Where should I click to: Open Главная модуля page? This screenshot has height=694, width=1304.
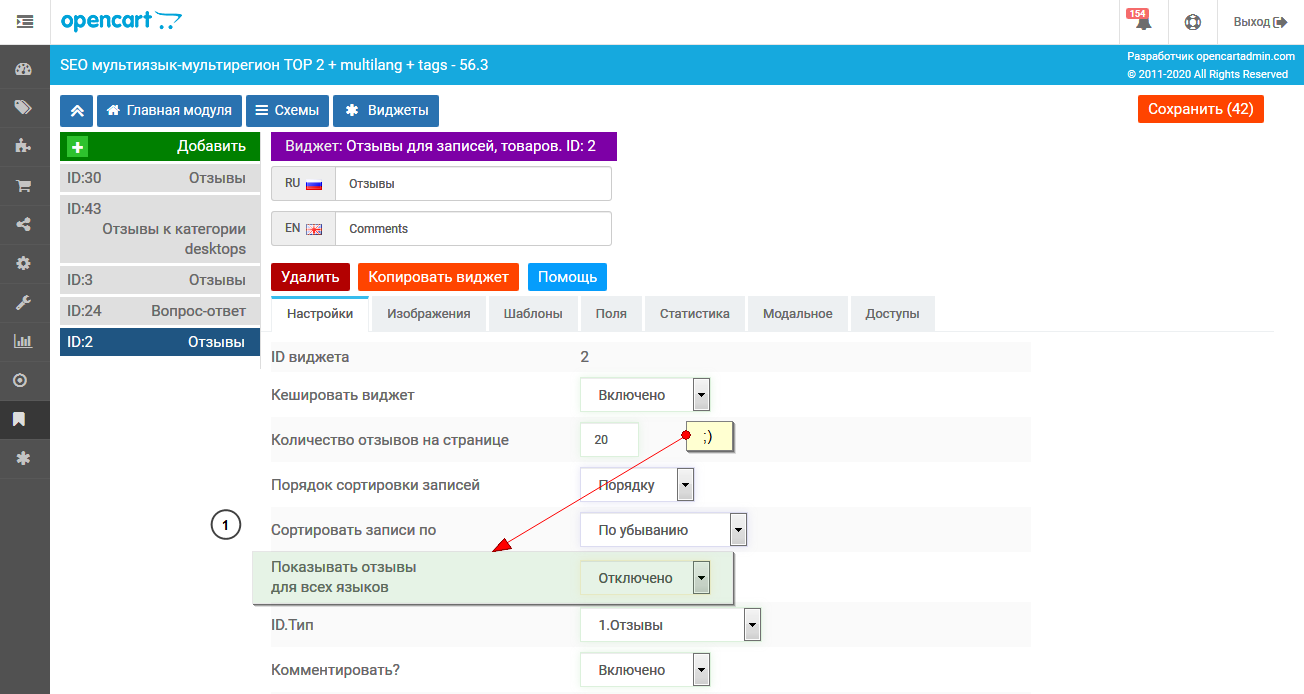coord(169,110)
